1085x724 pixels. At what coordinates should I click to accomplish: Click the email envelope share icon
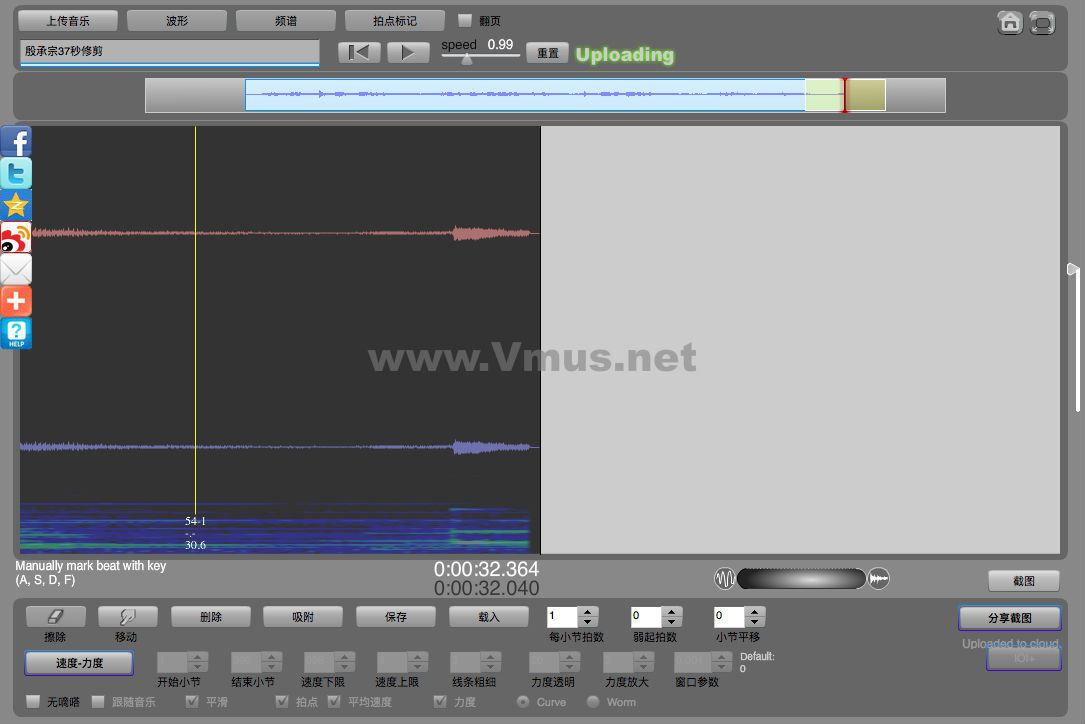(16, 269)
